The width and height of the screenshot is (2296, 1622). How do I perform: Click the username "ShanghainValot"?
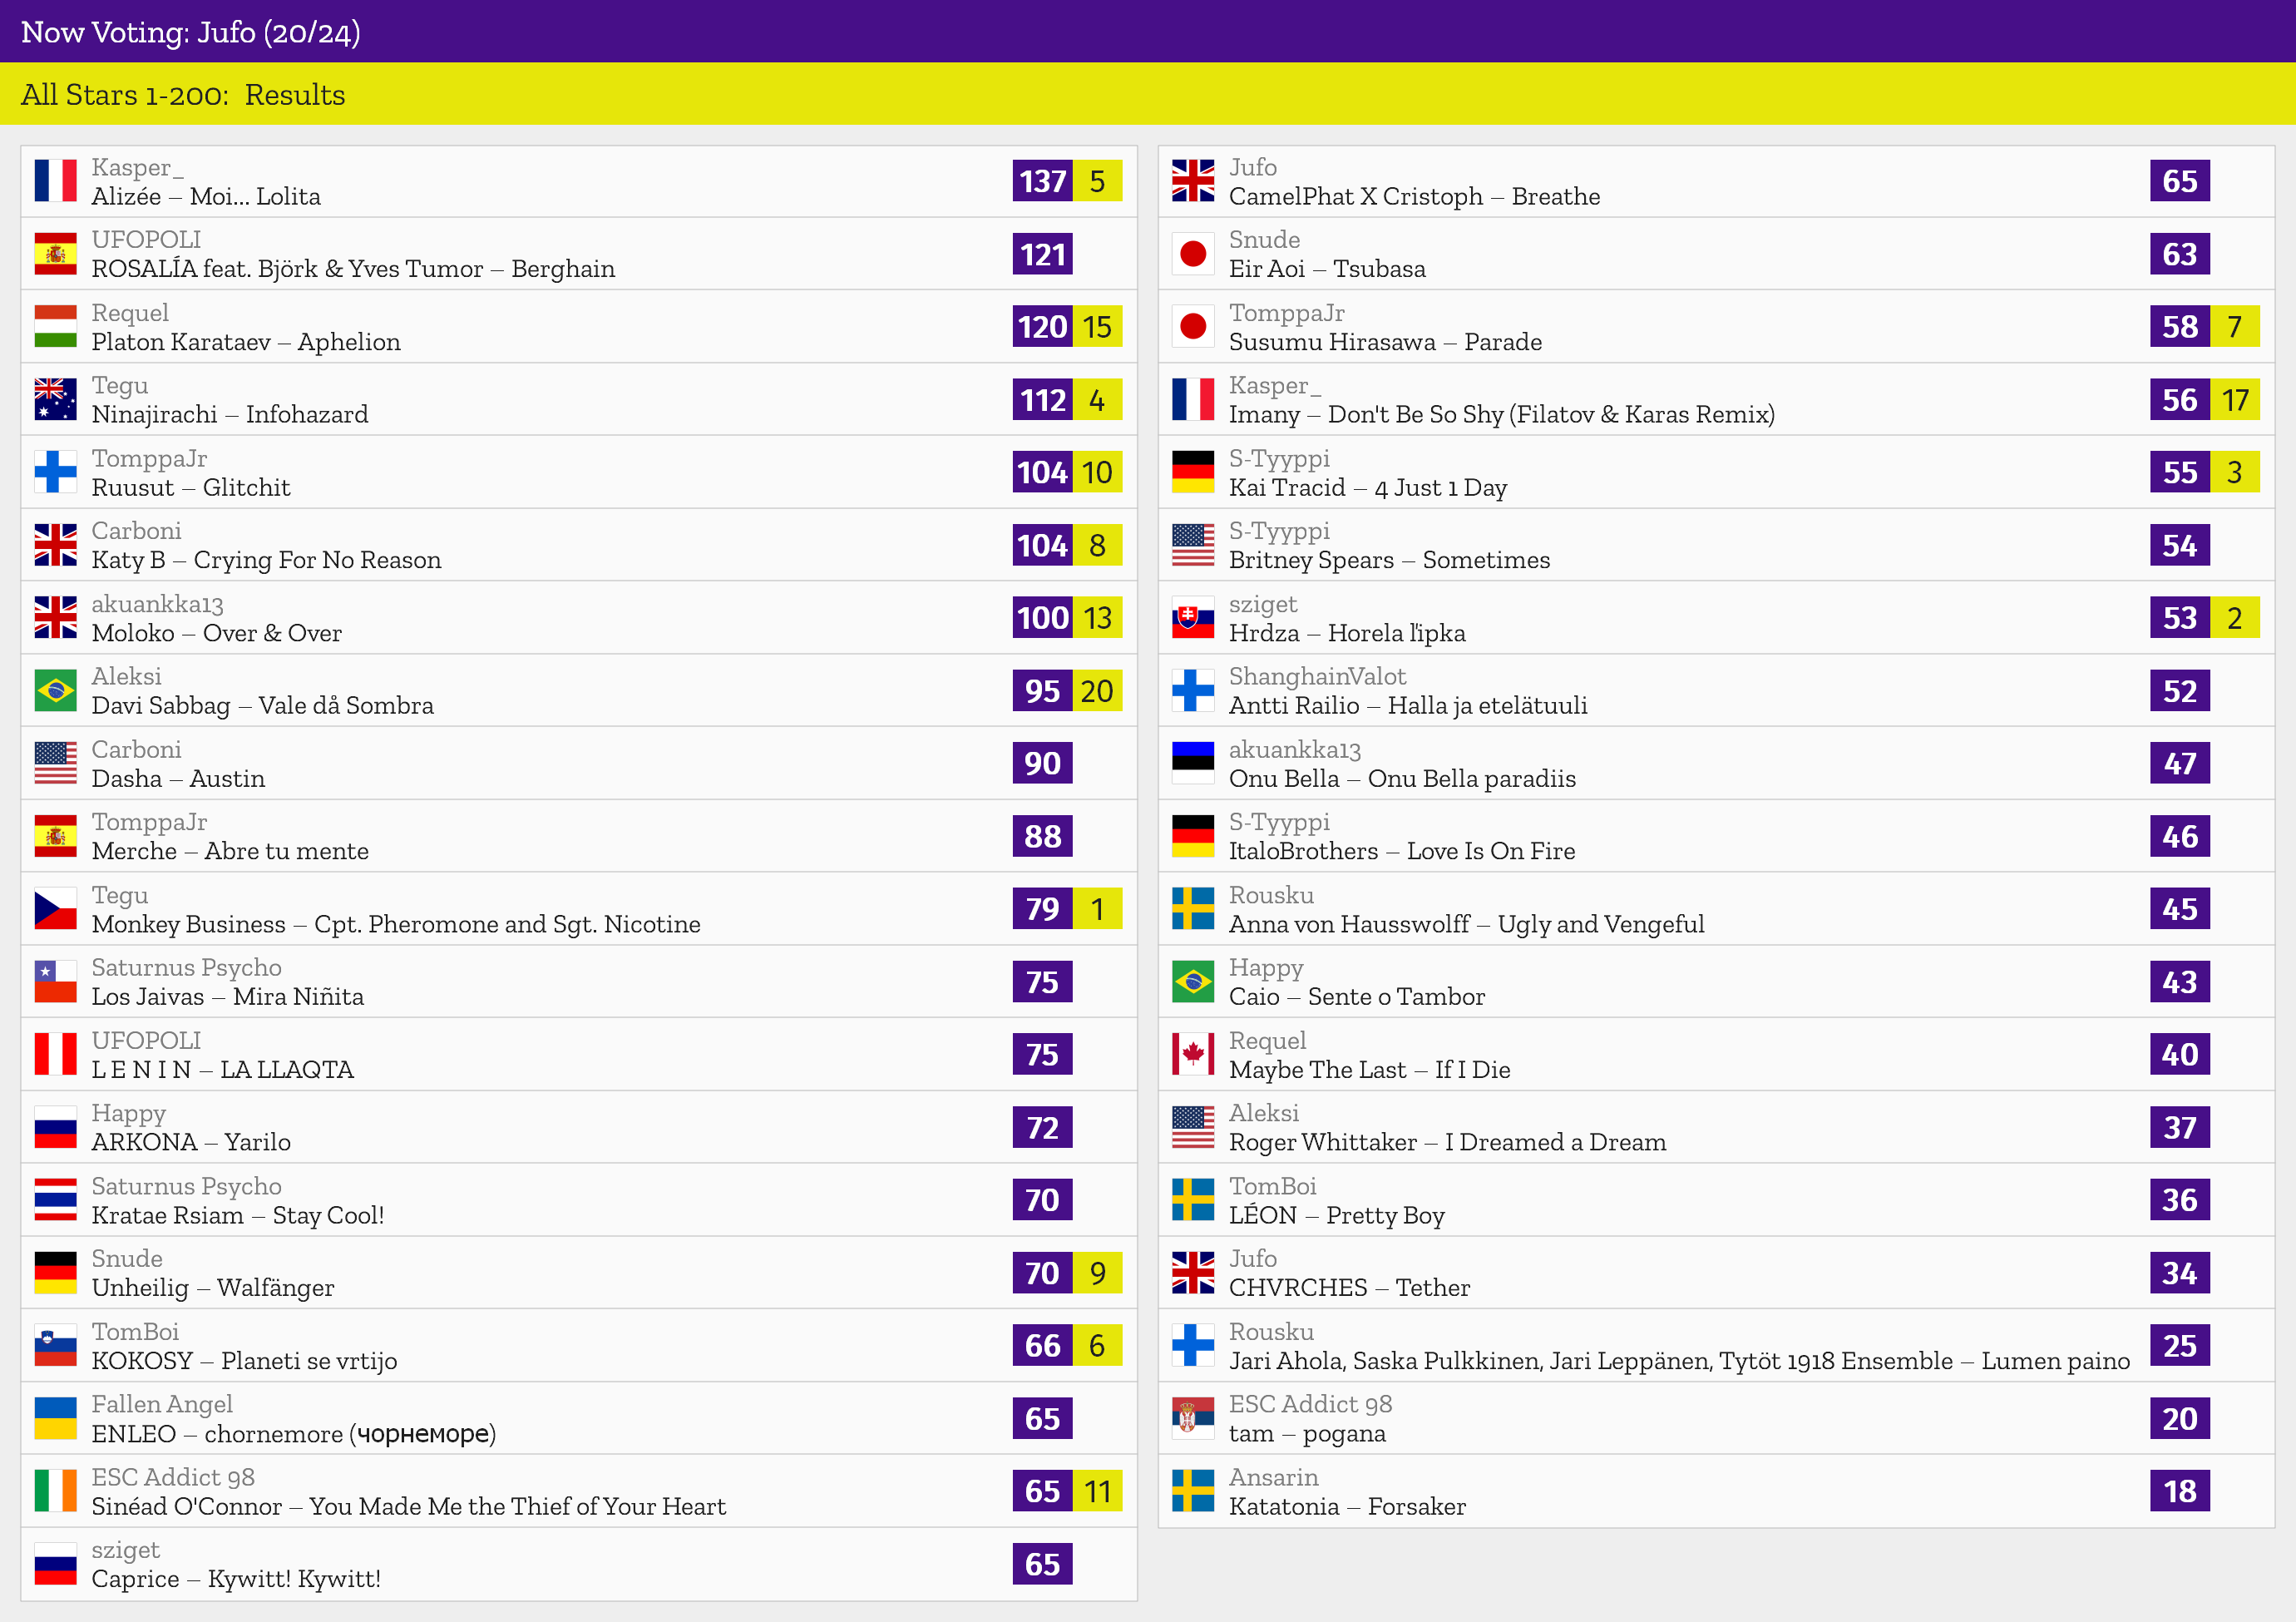(x=1317, y=676)
